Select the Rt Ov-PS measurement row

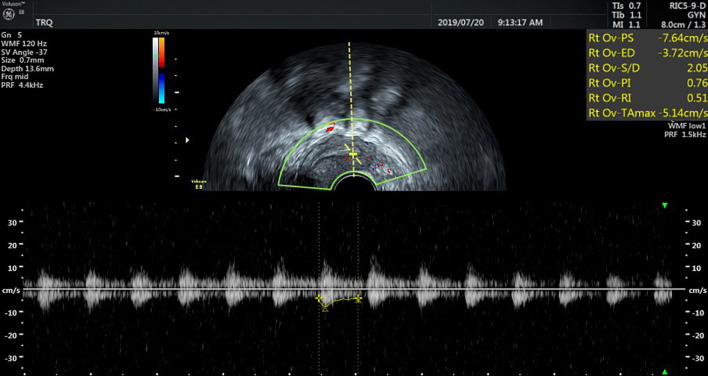click(x=647, y=38)
